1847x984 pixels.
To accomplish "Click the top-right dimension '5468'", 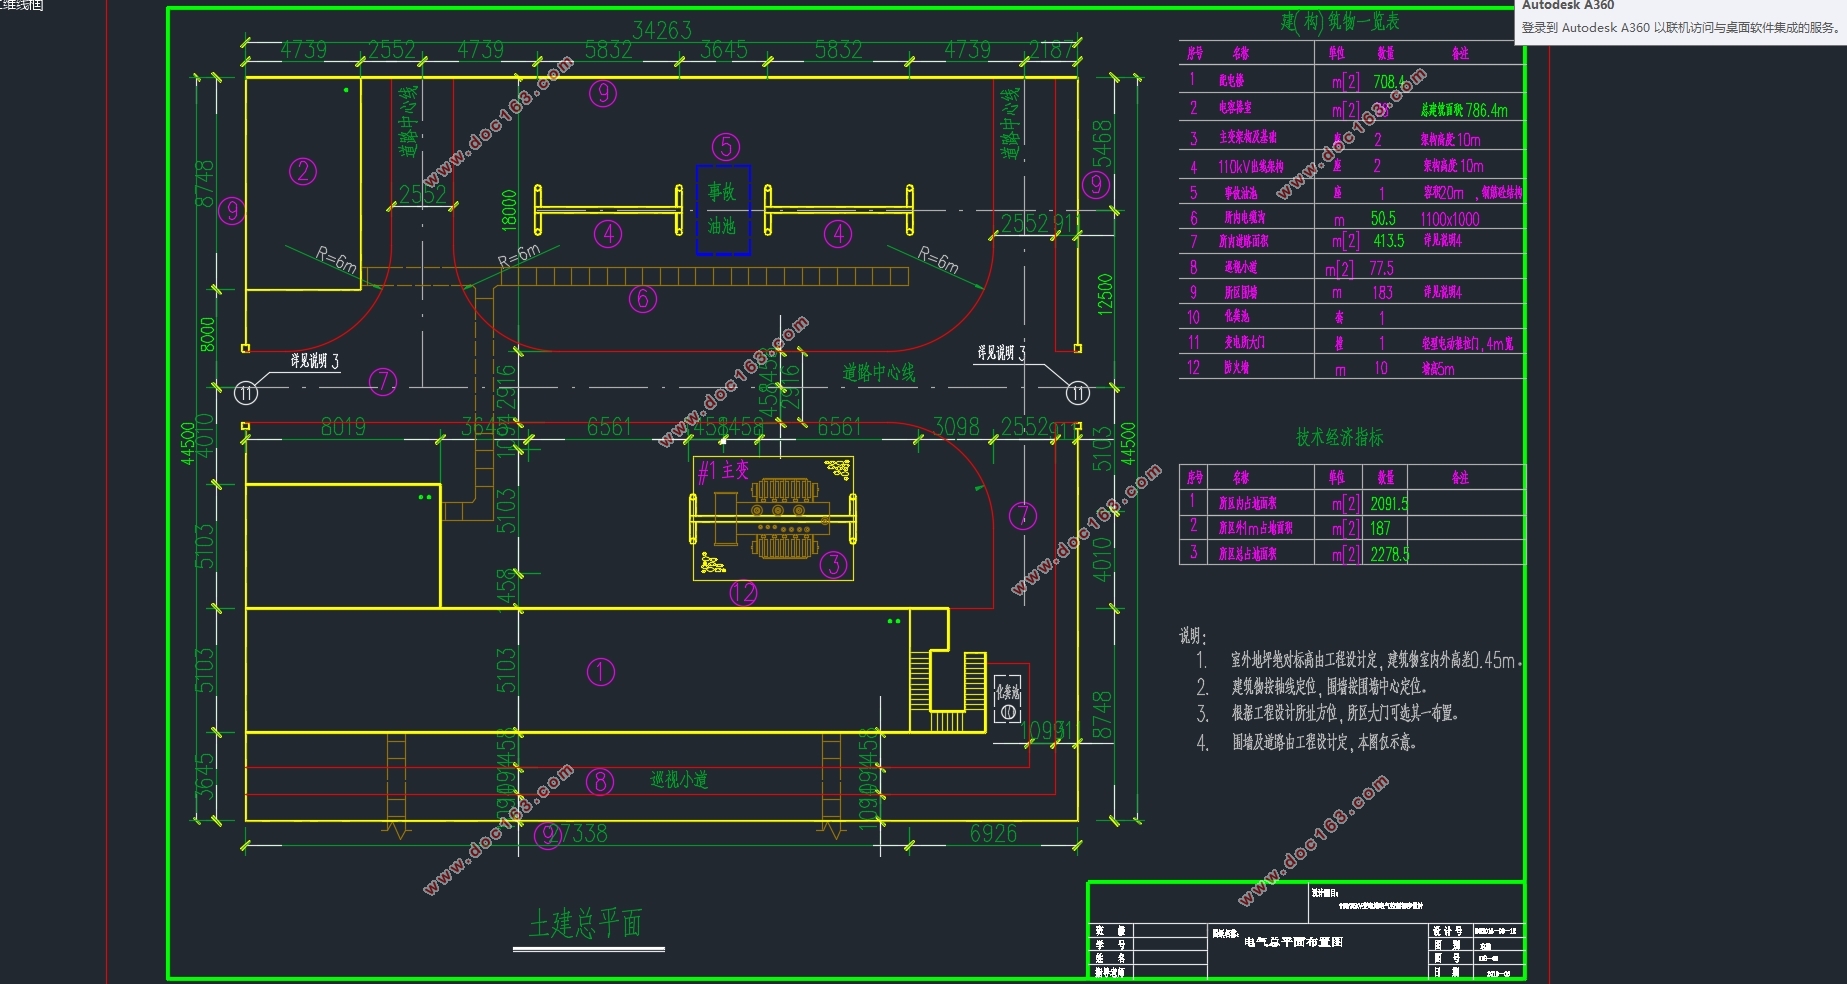I will 1101,145.
